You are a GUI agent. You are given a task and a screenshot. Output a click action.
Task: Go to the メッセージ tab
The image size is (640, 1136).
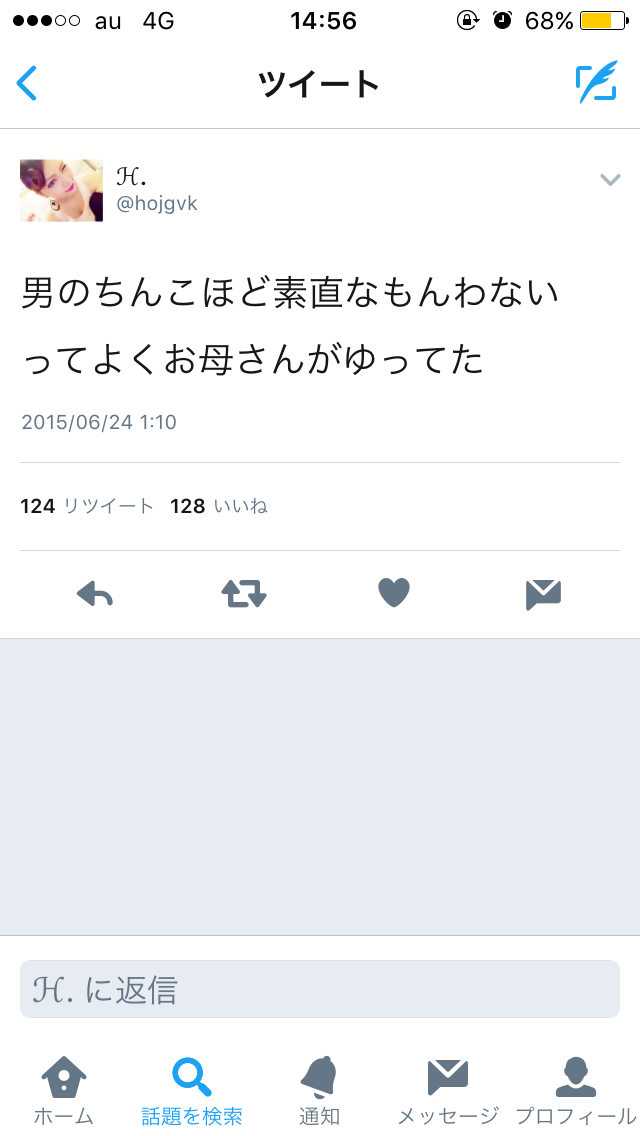click(x=448, y=1090)
